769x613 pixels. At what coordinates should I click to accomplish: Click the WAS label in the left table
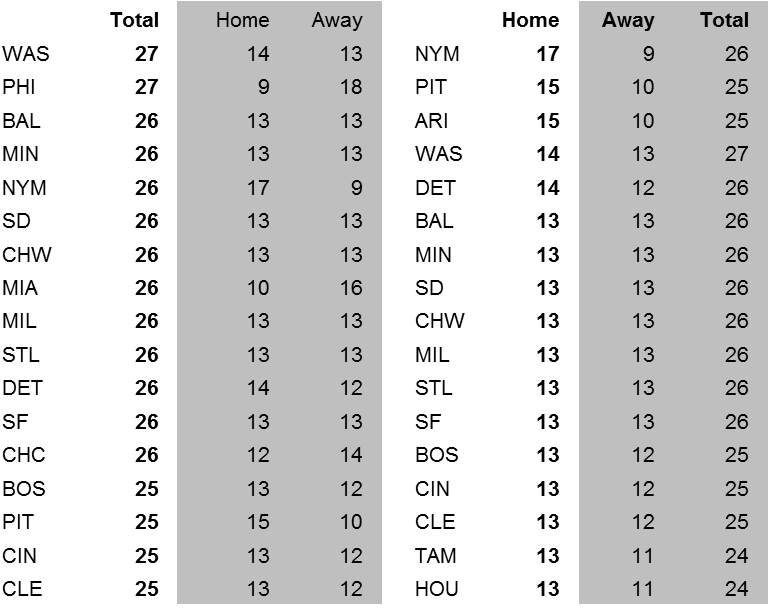point(25,54)
